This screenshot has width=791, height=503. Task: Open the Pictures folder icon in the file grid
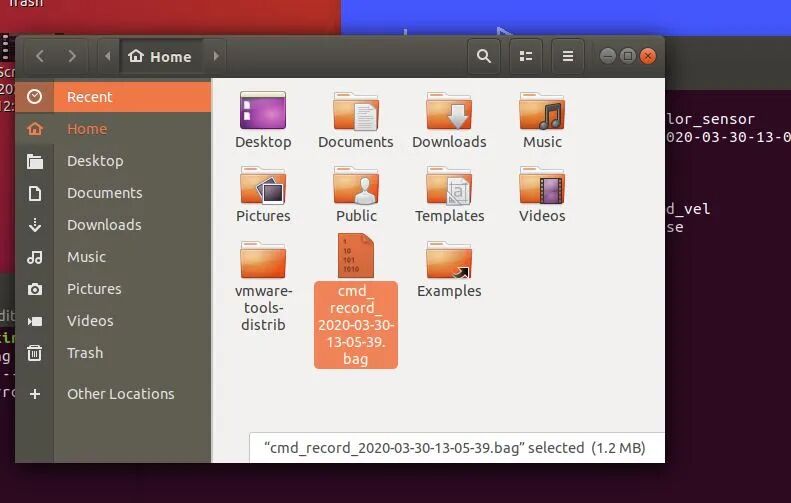click(263, 185)
